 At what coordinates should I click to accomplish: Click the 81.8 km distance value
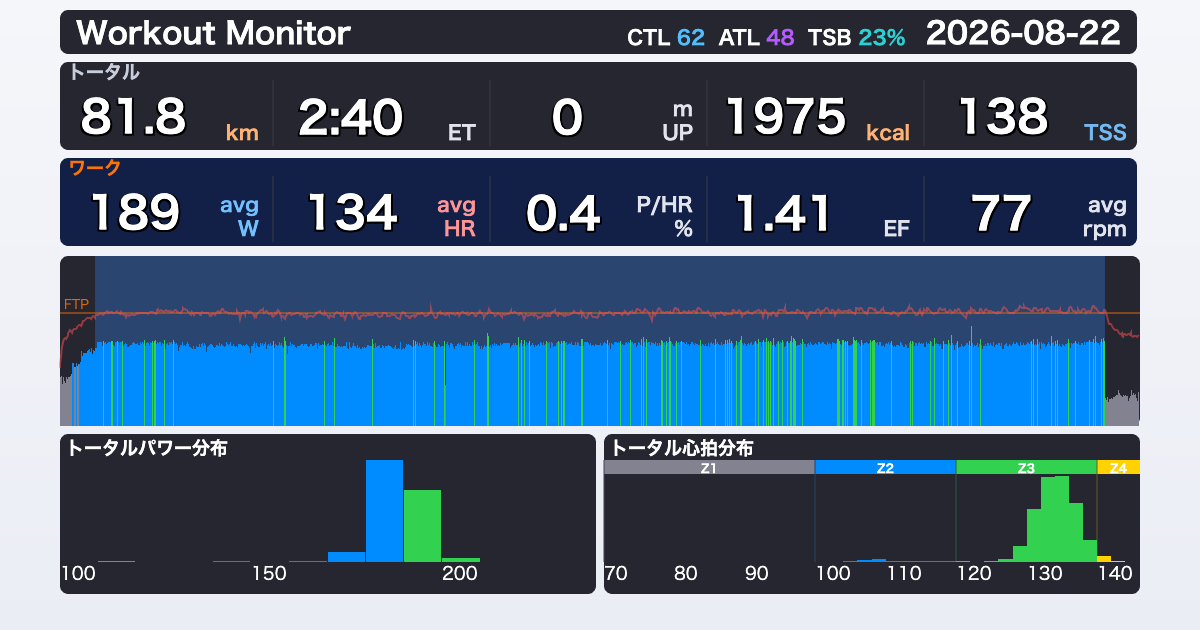[x=168, y=116]
